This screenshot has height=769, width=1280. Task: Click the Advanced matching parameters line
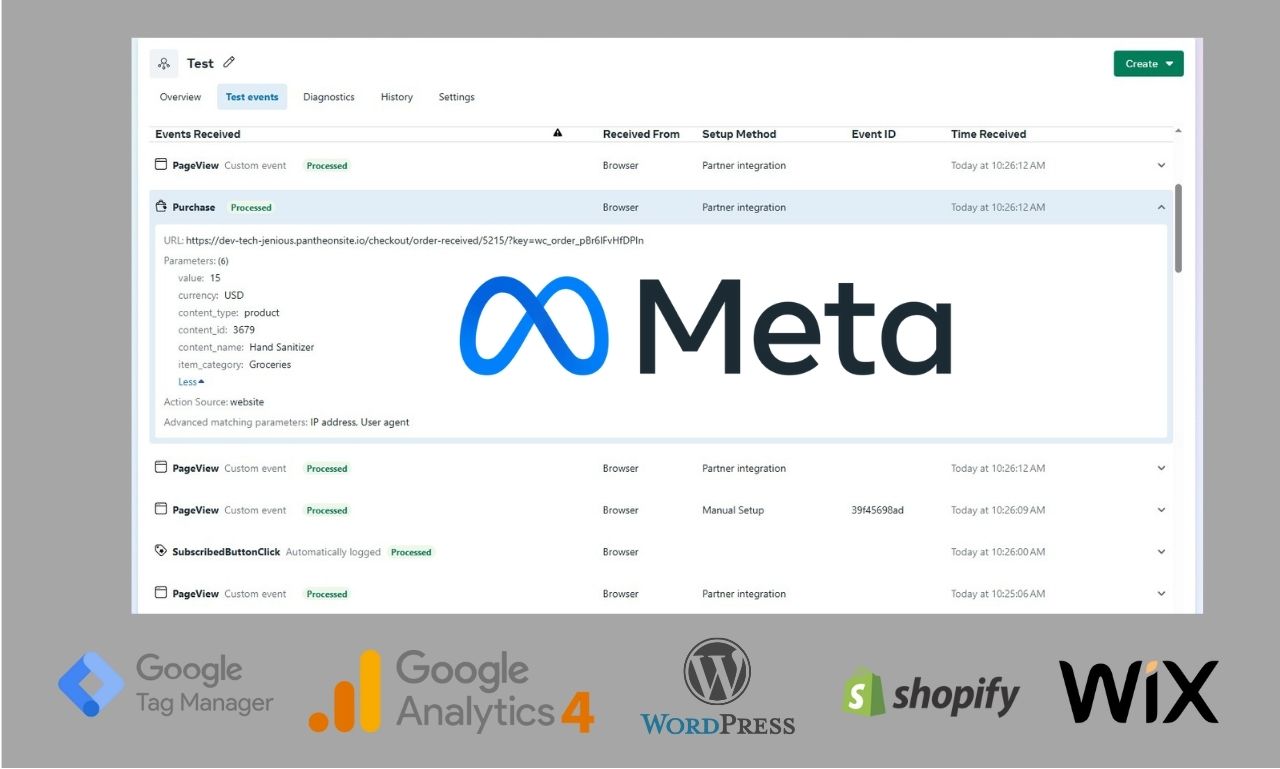click(x=287, y=422)
